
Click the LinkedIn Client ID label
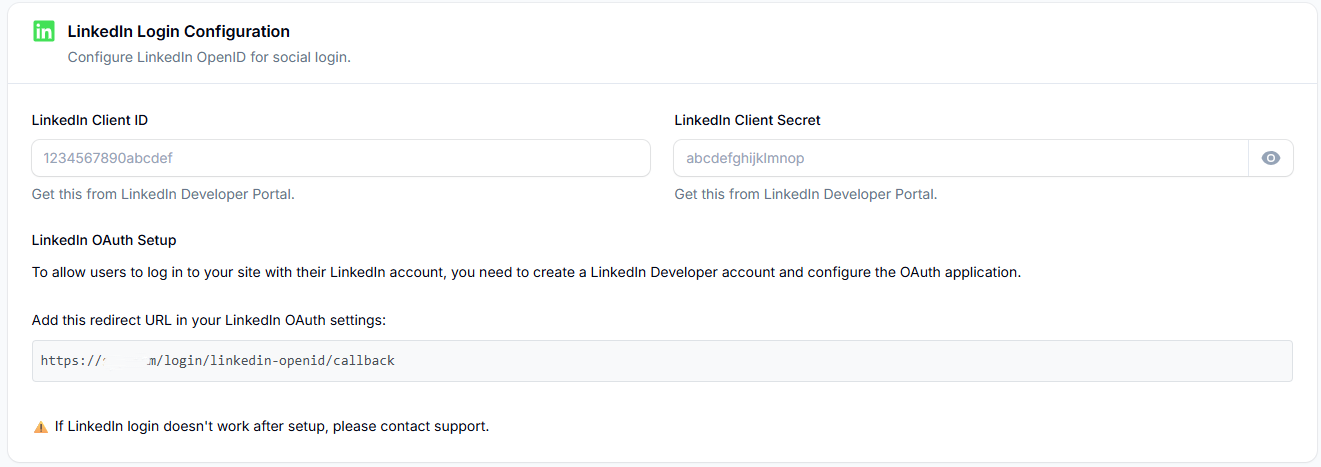coord(90,120)
